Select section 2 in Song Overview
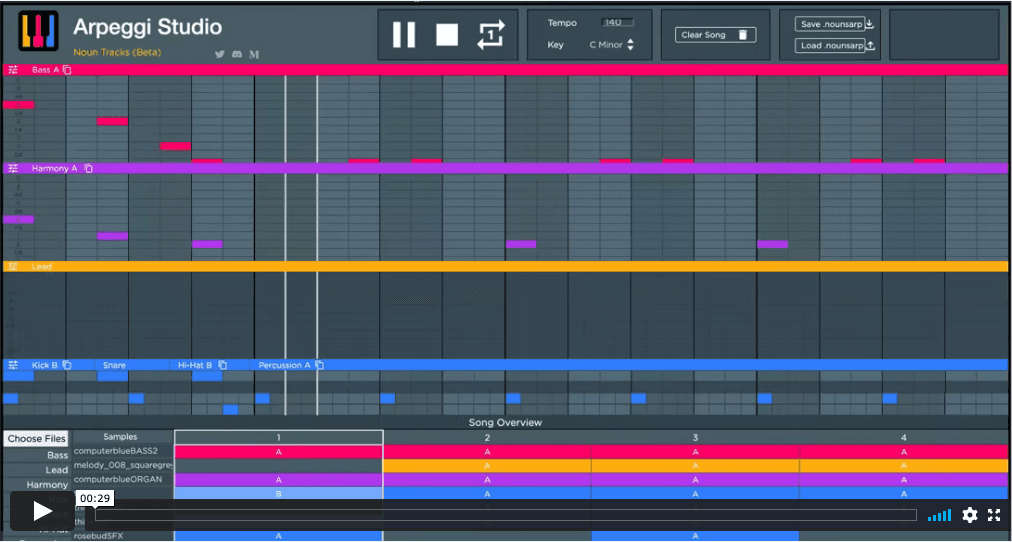The width and height of the screenshot is (1012, 542). click(x=487, y=438)
